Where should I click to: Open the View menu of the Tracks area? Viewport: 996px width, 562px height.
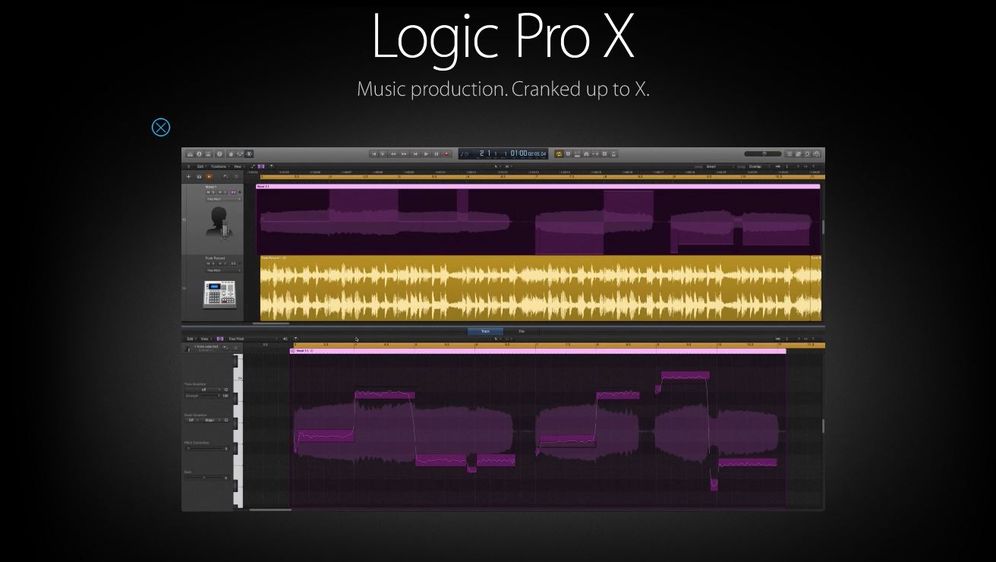(238, 166)
